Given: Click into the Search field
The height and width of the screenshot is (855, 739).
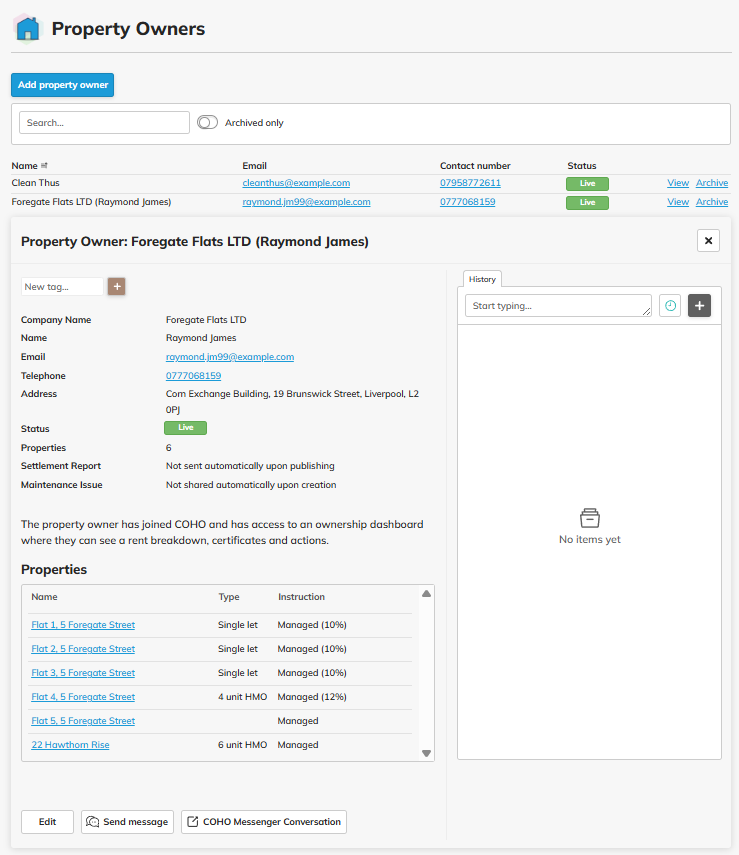Looking at the screenshot, I should (104, 123).
